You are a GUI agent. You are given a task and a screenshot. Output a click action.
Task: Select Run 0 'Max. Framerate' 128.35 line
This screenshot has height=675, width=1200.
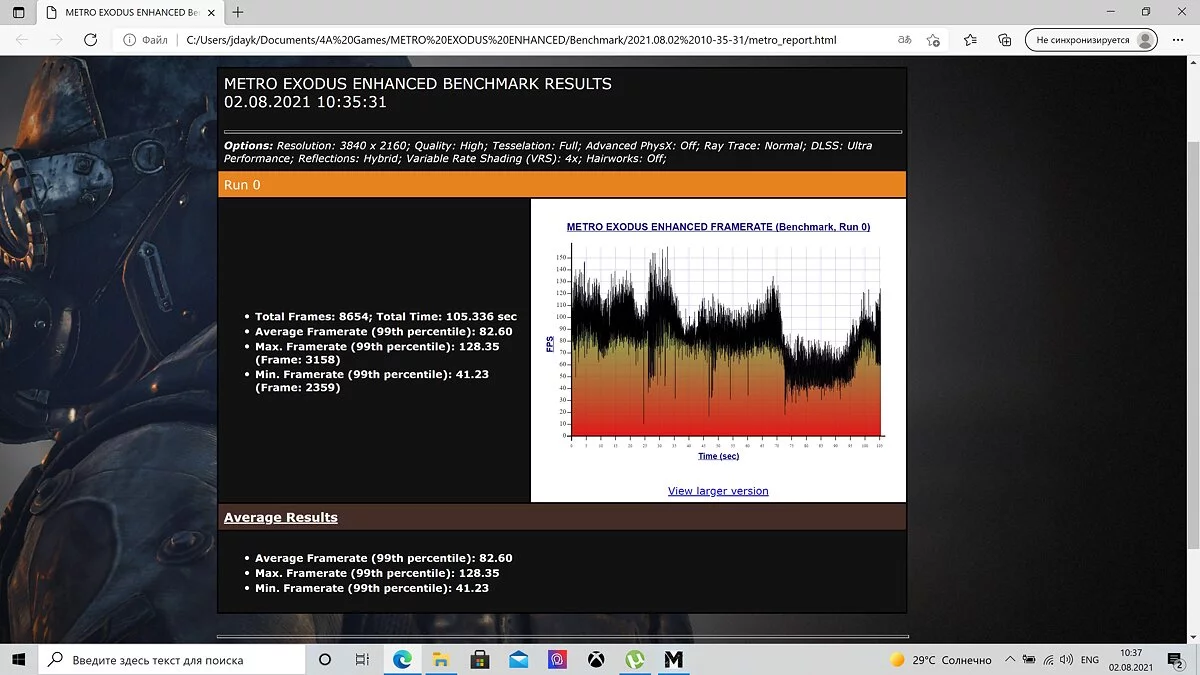377,352
